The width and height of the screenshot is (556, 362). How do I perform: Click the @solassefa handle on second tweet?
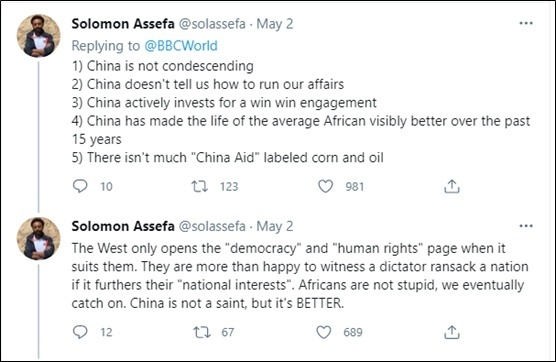click(212, 226)
